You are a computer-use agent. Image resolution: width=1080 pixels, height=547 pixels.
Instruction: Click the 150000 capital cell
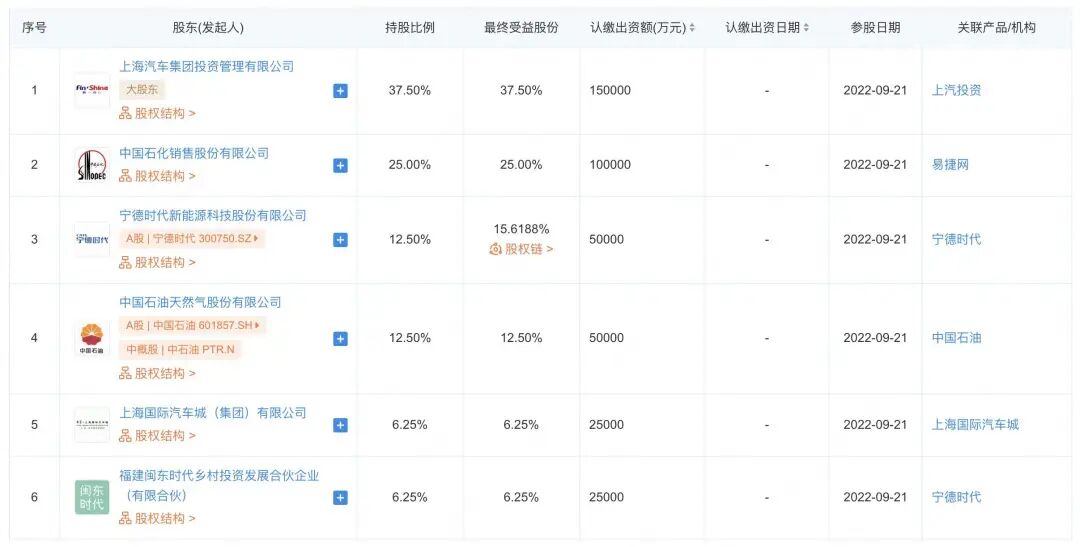[x=610, y=90]
